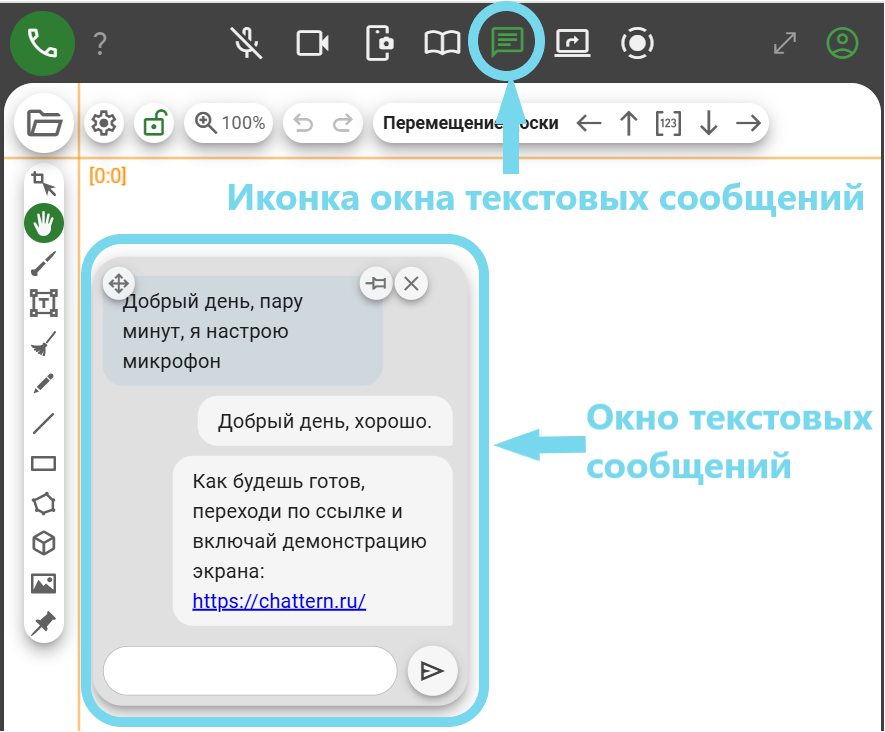885x732 pixels.
Task: Move the board left with arrow
Action: click(x=589, y=123)
